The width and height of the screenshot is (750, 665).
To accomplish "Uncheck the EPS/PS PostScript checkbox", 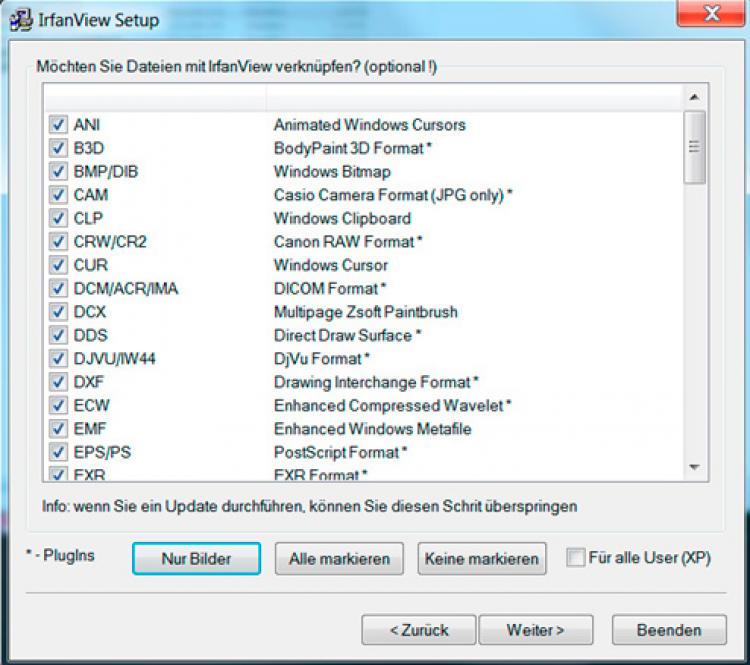I will tap(58, 453).
